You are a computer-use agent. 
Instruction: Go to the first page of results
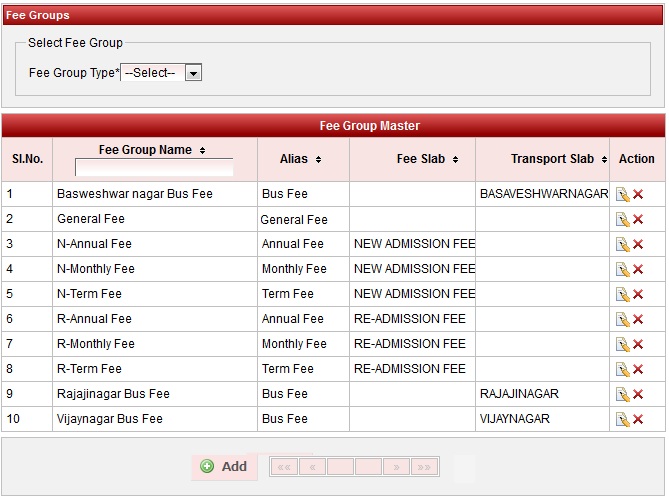284,467
